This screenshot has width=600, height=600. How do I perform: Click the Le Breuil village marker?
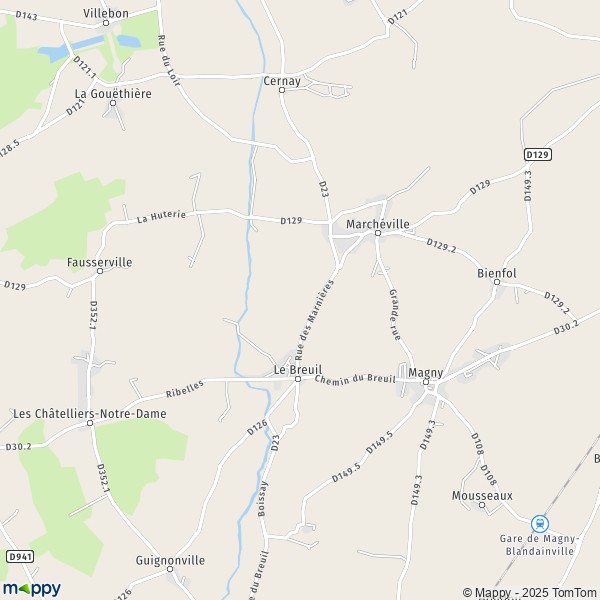pos(298,379)
